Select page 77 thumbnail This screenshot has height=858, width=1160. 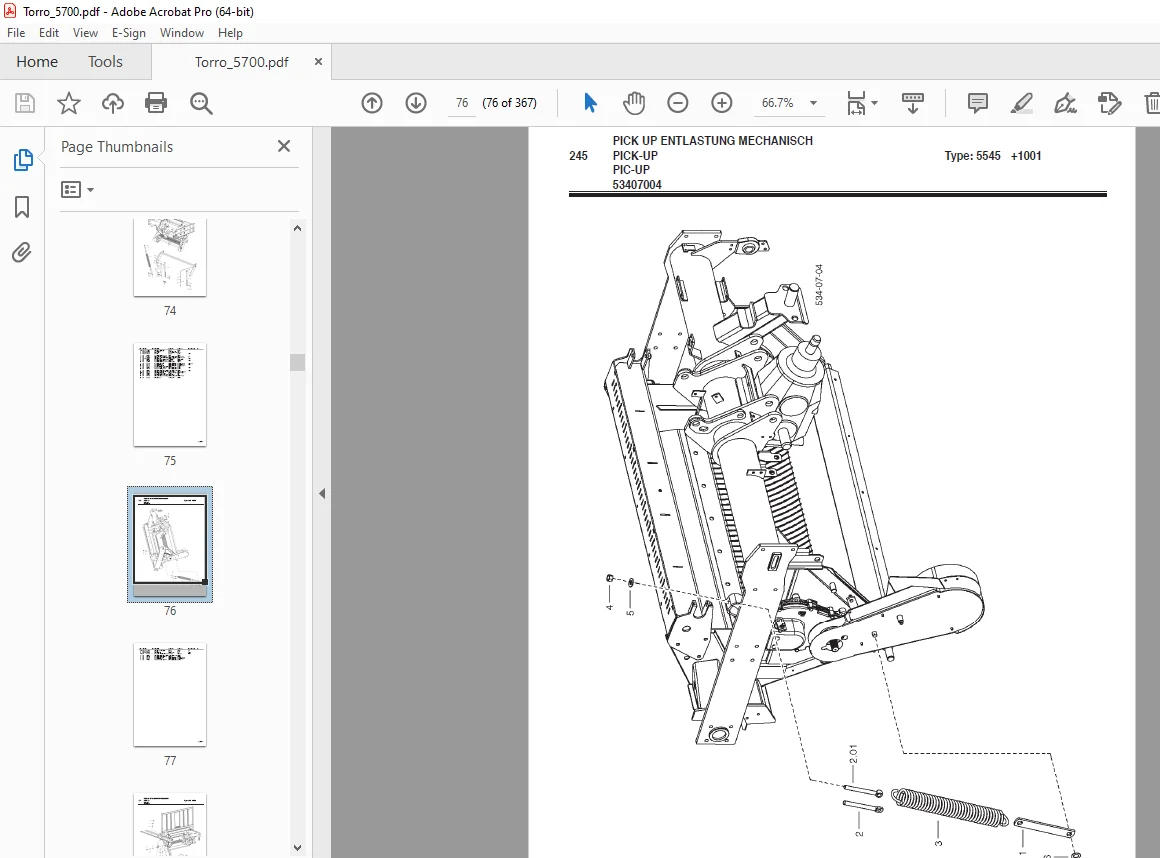pyautogui.click(x=169, y=695)
